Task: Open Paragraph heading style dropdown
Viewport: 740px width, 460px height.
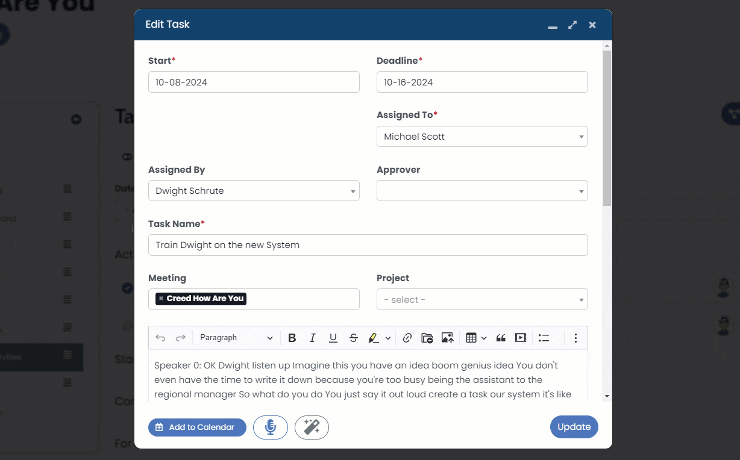Action: (x=236, y=338)
